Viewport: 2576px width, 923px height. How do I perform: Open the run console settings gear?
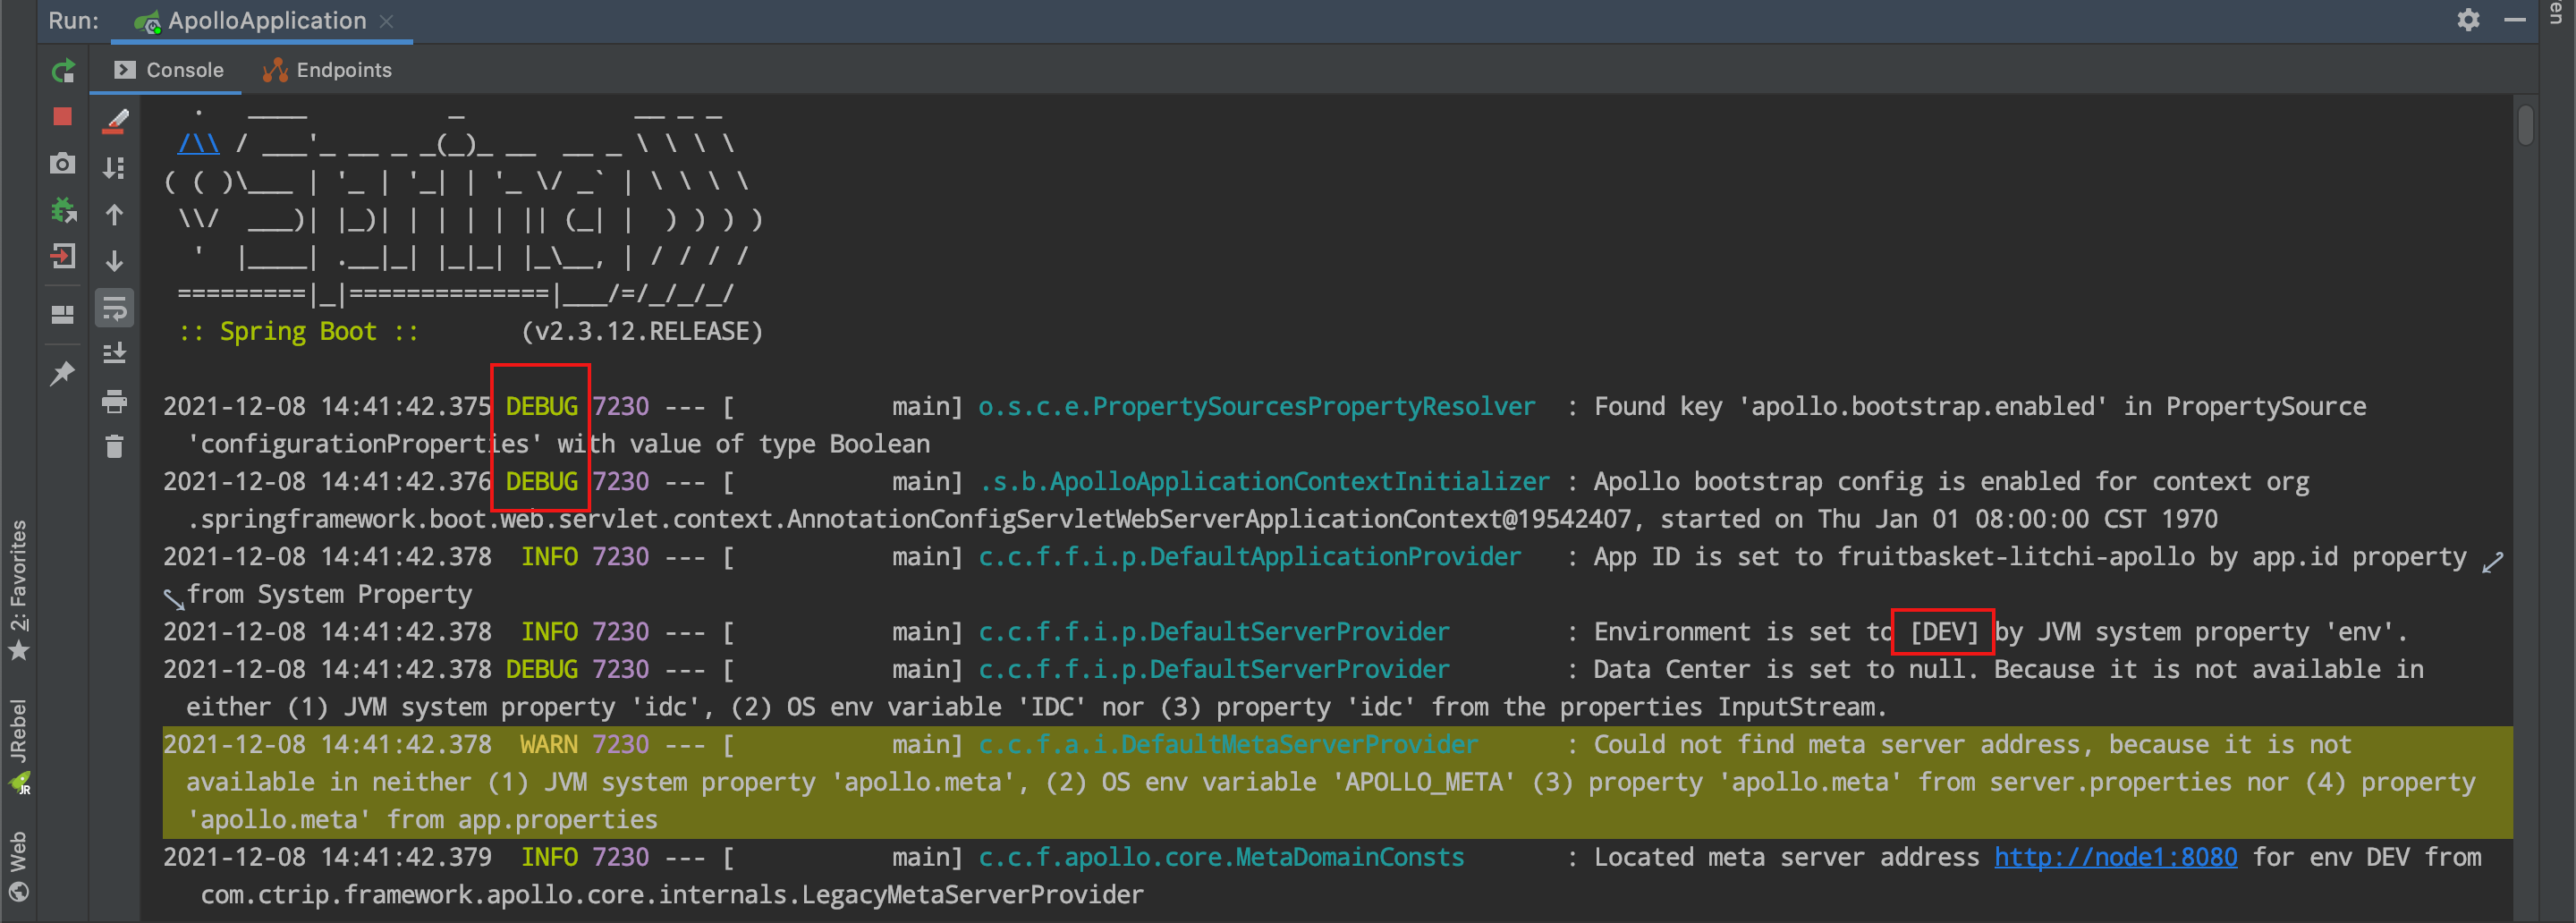pyautogui.click(x=2469, y=20)
